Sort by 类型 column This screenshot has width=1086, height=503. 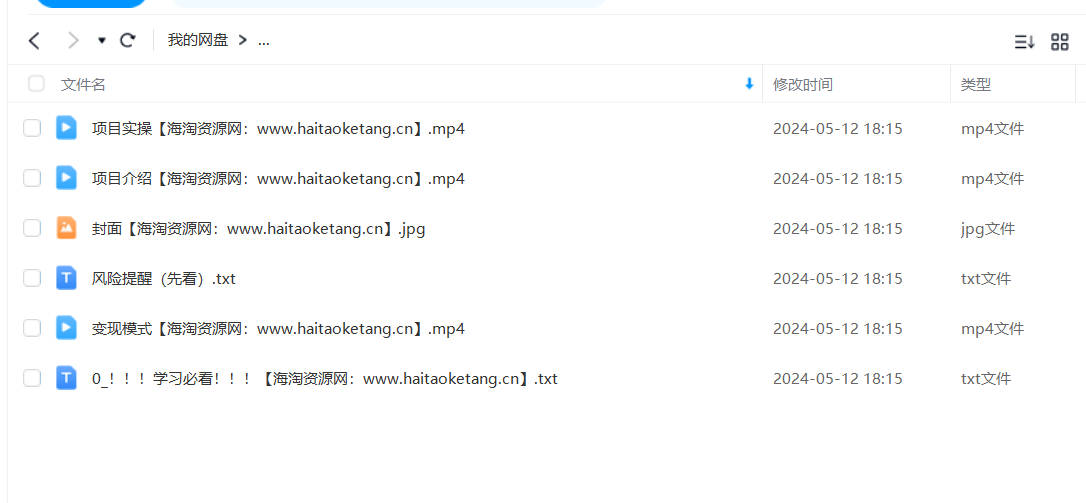point(975,85)
